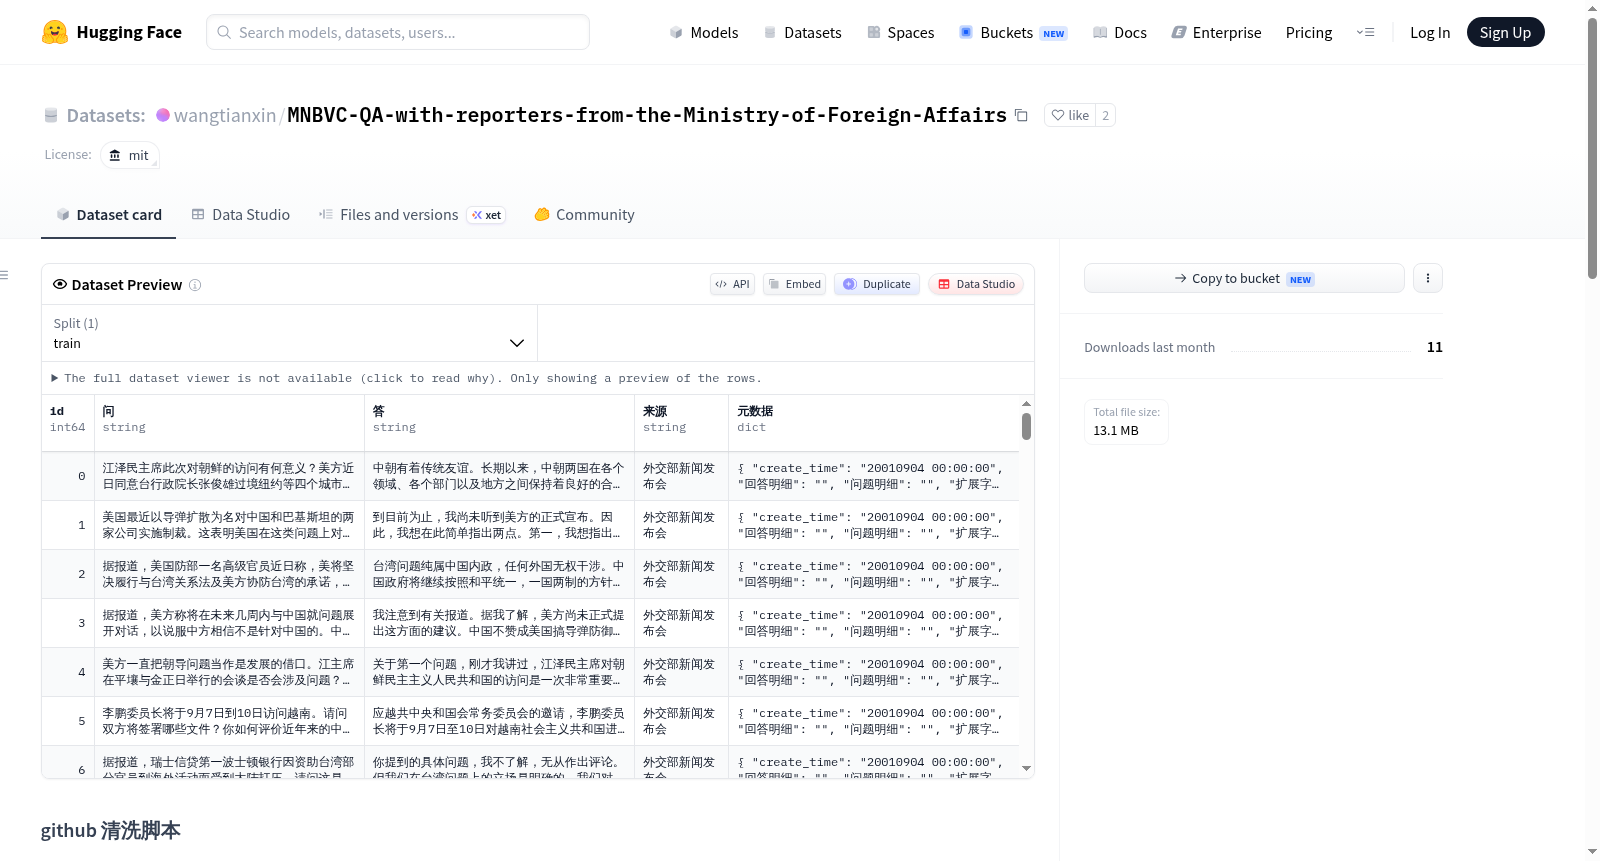Image resolution: width=1600 pixels, height=861 pixels.
Task: Open the Datasets navigation item
Action: [802, 33]
